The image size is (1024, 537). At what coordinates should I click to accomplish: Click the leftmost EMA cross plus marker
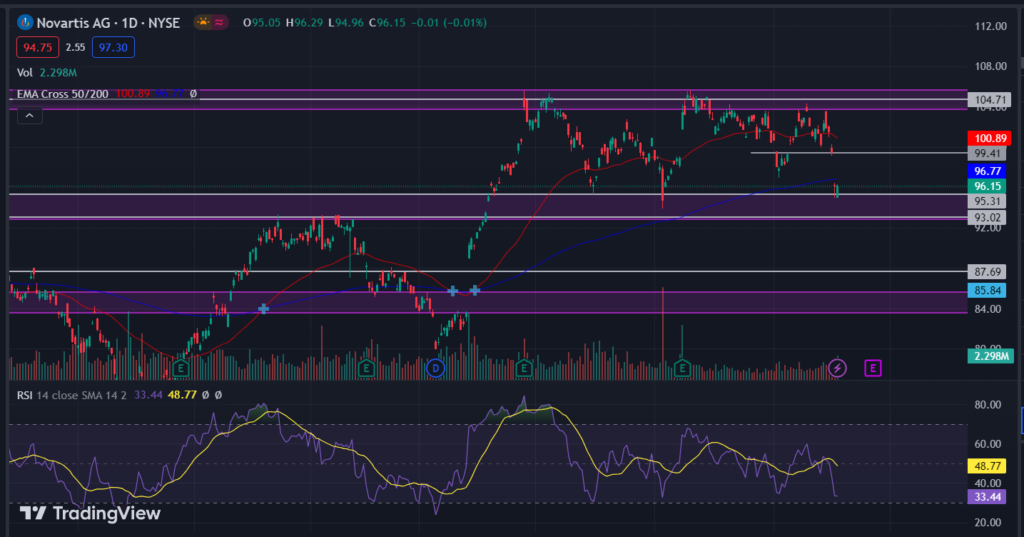(263, 308)
